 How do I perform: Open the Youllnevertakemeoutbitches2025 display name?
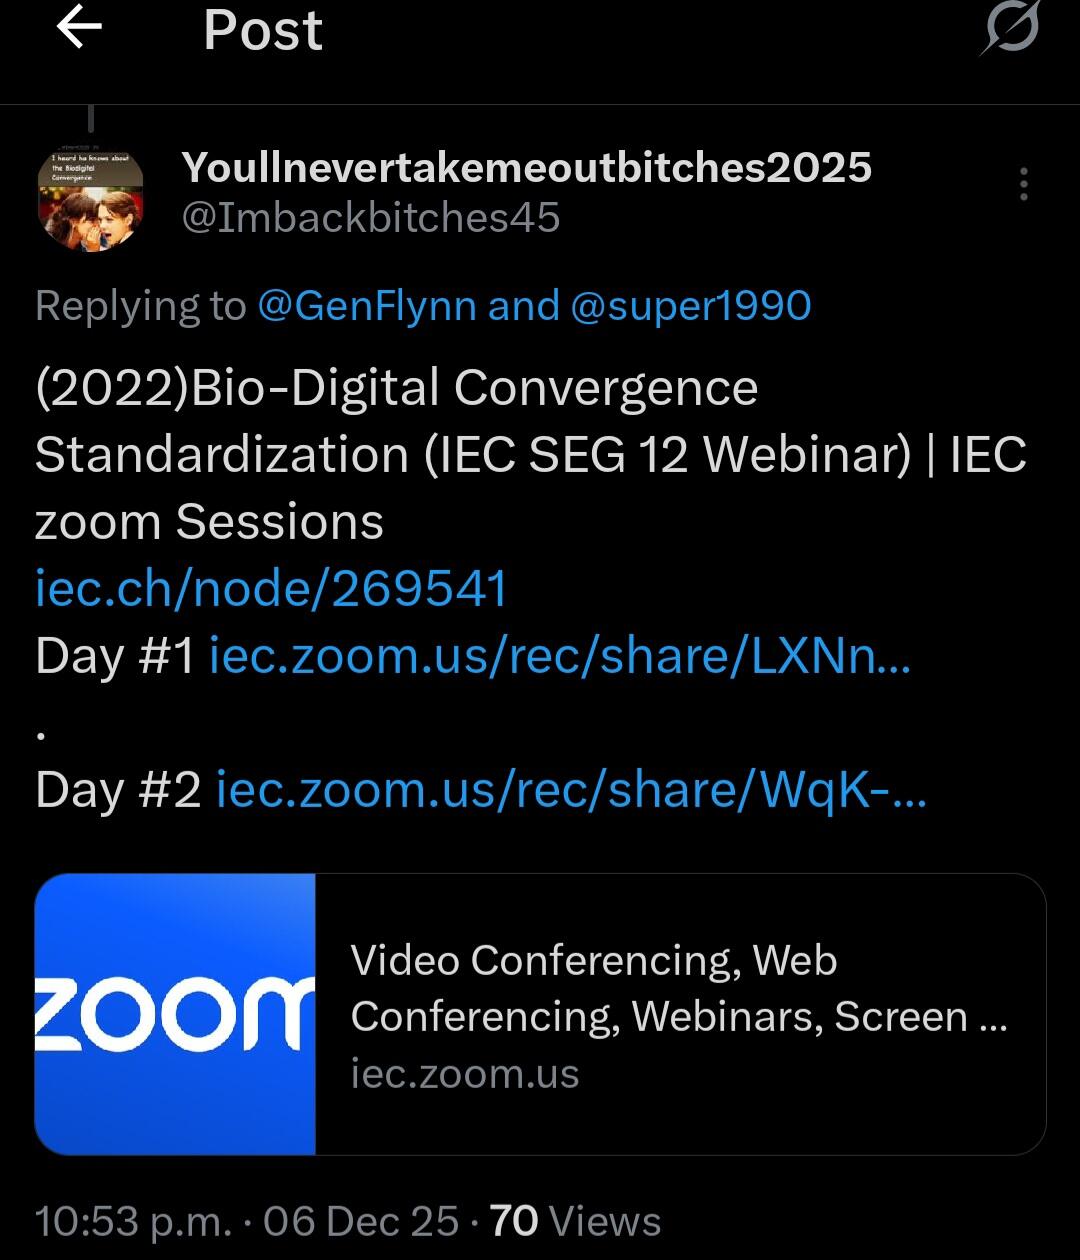[x=526, y=168]
